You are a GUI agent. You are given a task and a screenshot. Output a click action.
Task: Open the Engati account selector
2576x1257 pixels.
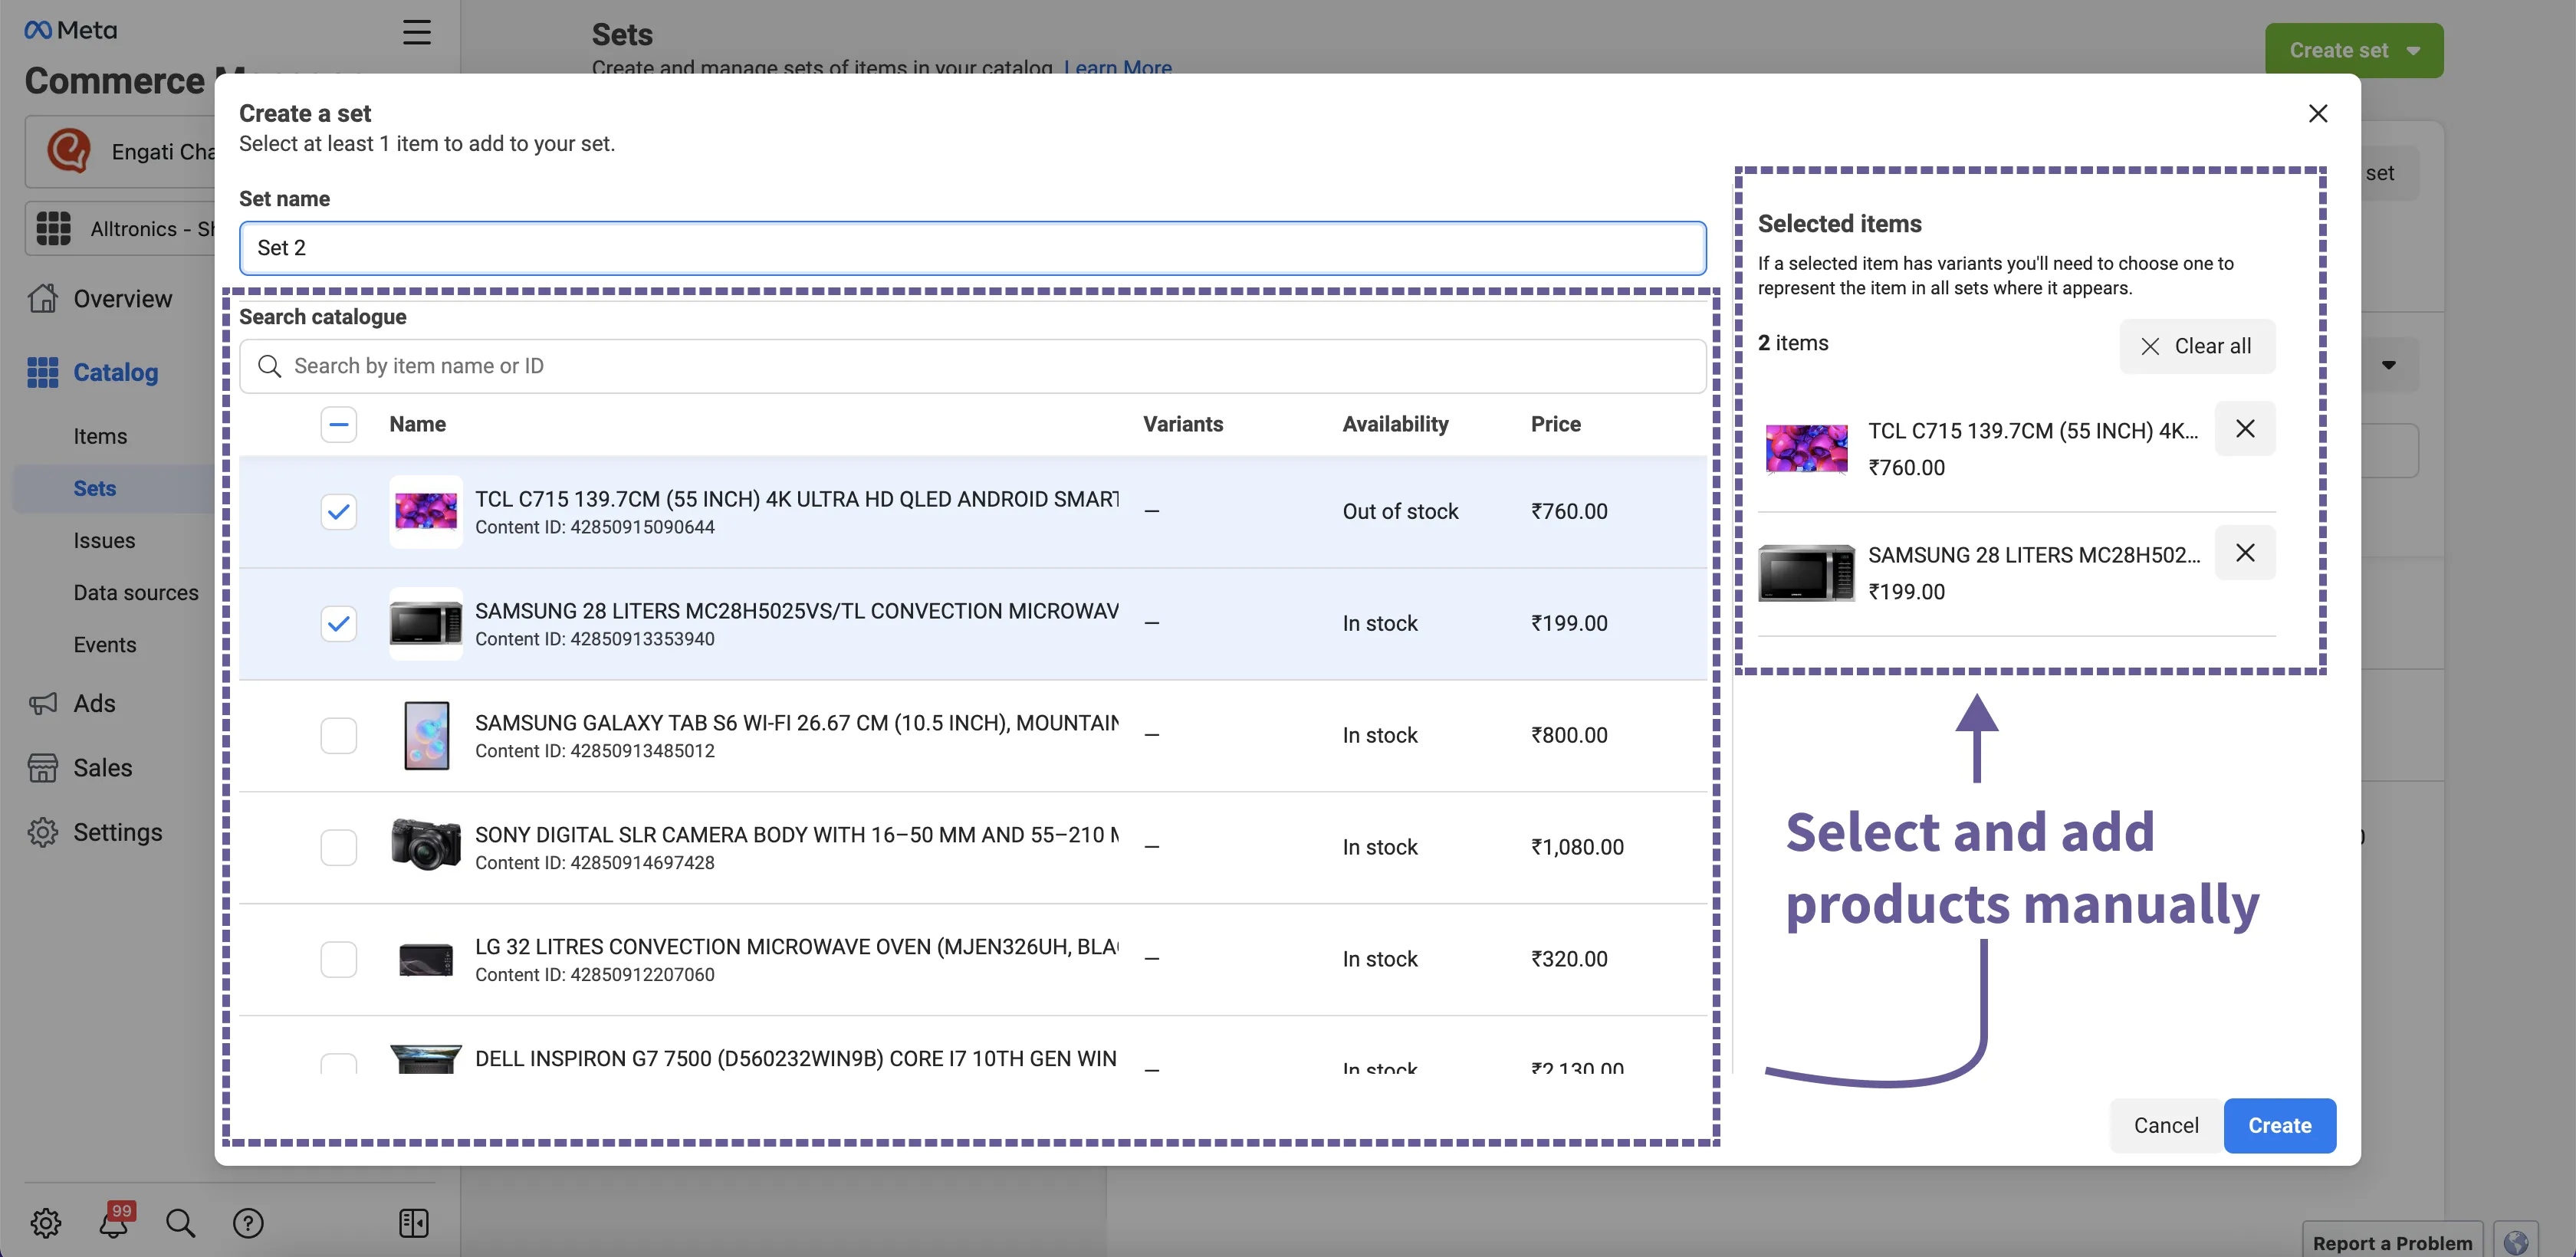[122, 151]
